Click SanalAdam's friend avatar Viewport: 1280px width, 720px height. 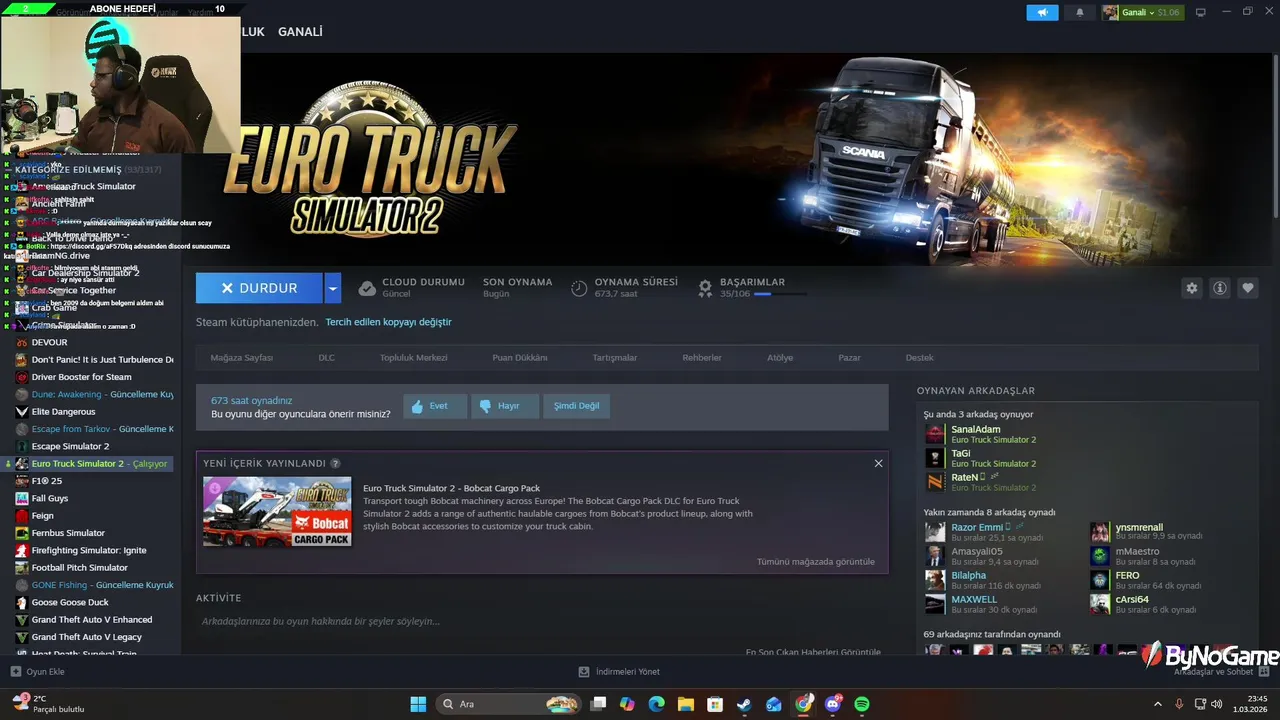point(935,434)
